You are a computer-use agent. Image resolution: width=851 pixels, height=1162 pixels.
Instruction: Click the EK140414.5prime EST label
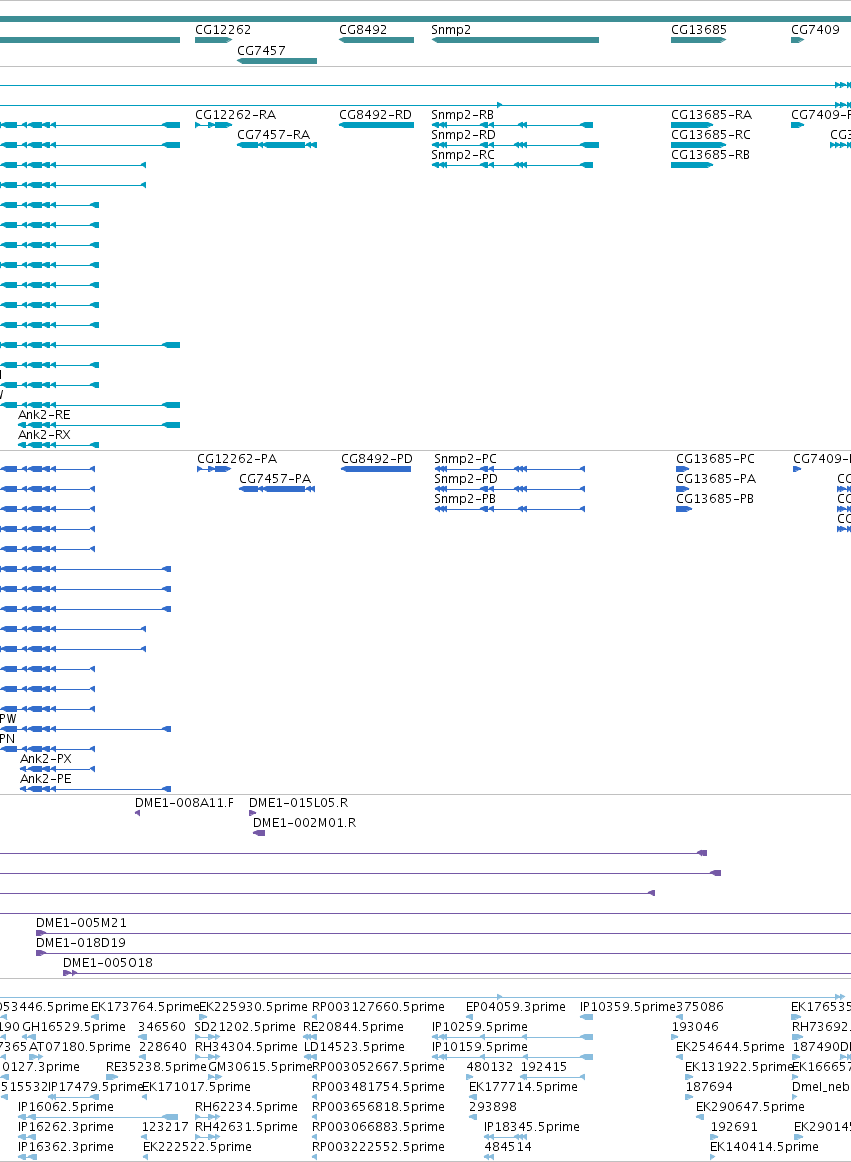764,1147
